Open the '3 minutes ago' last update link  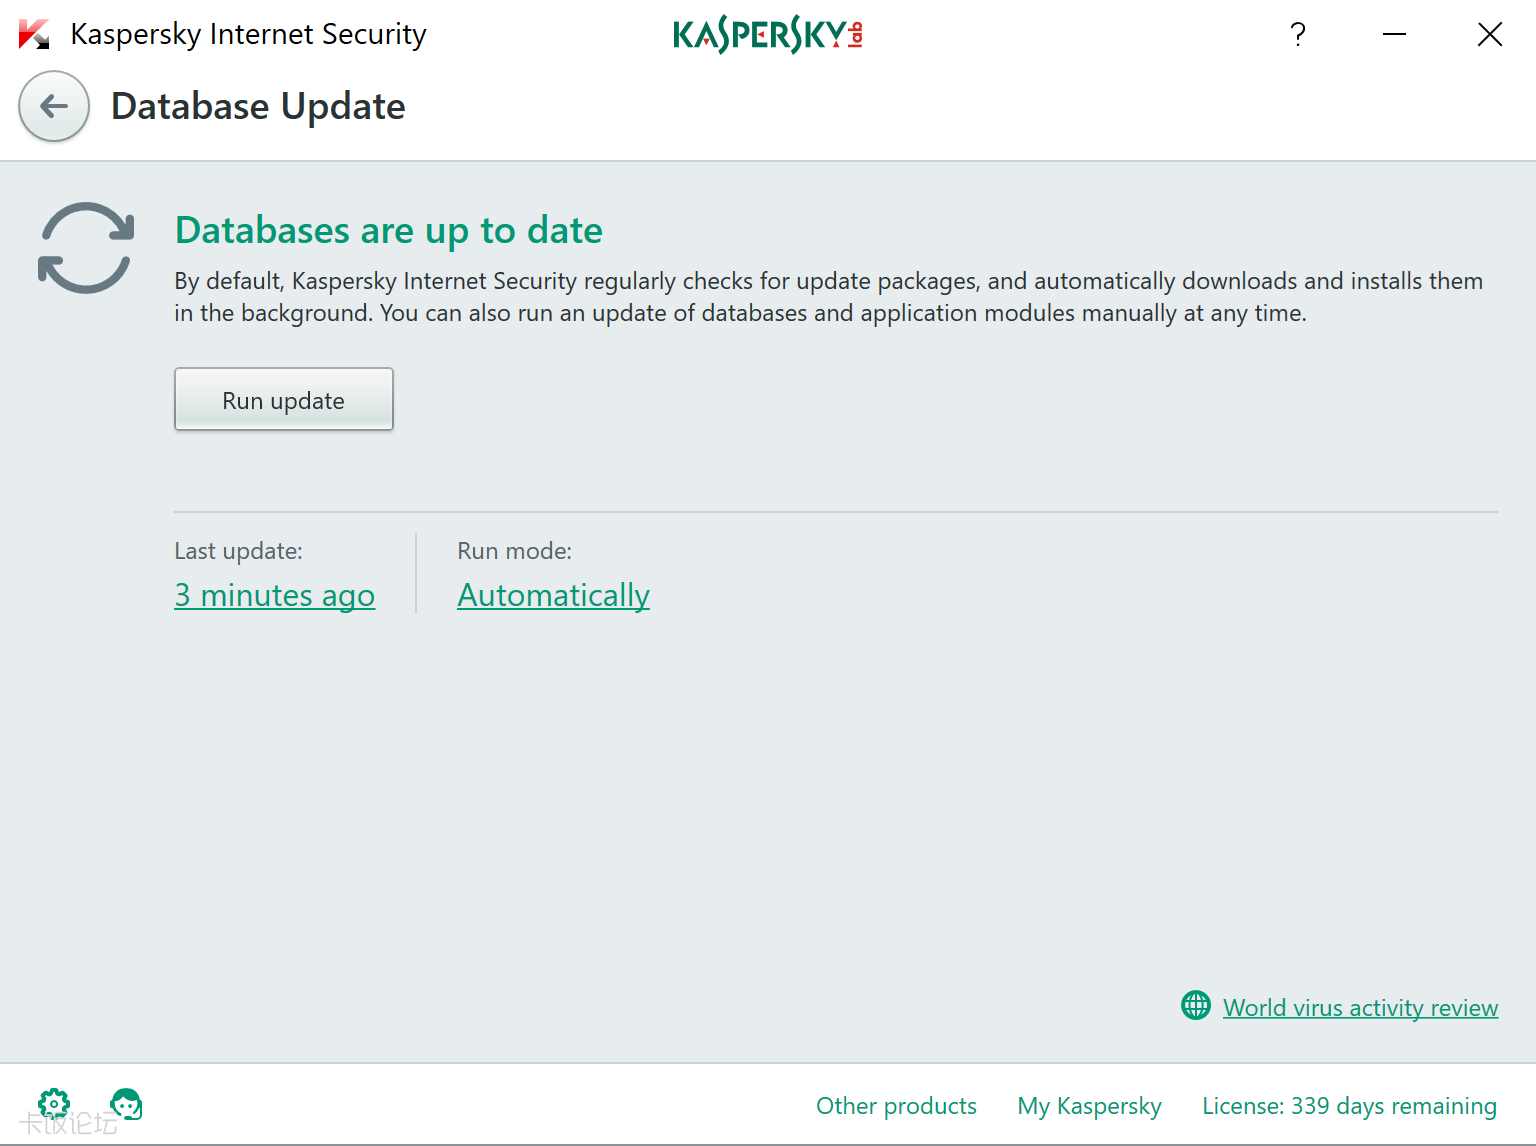(275, 595)
